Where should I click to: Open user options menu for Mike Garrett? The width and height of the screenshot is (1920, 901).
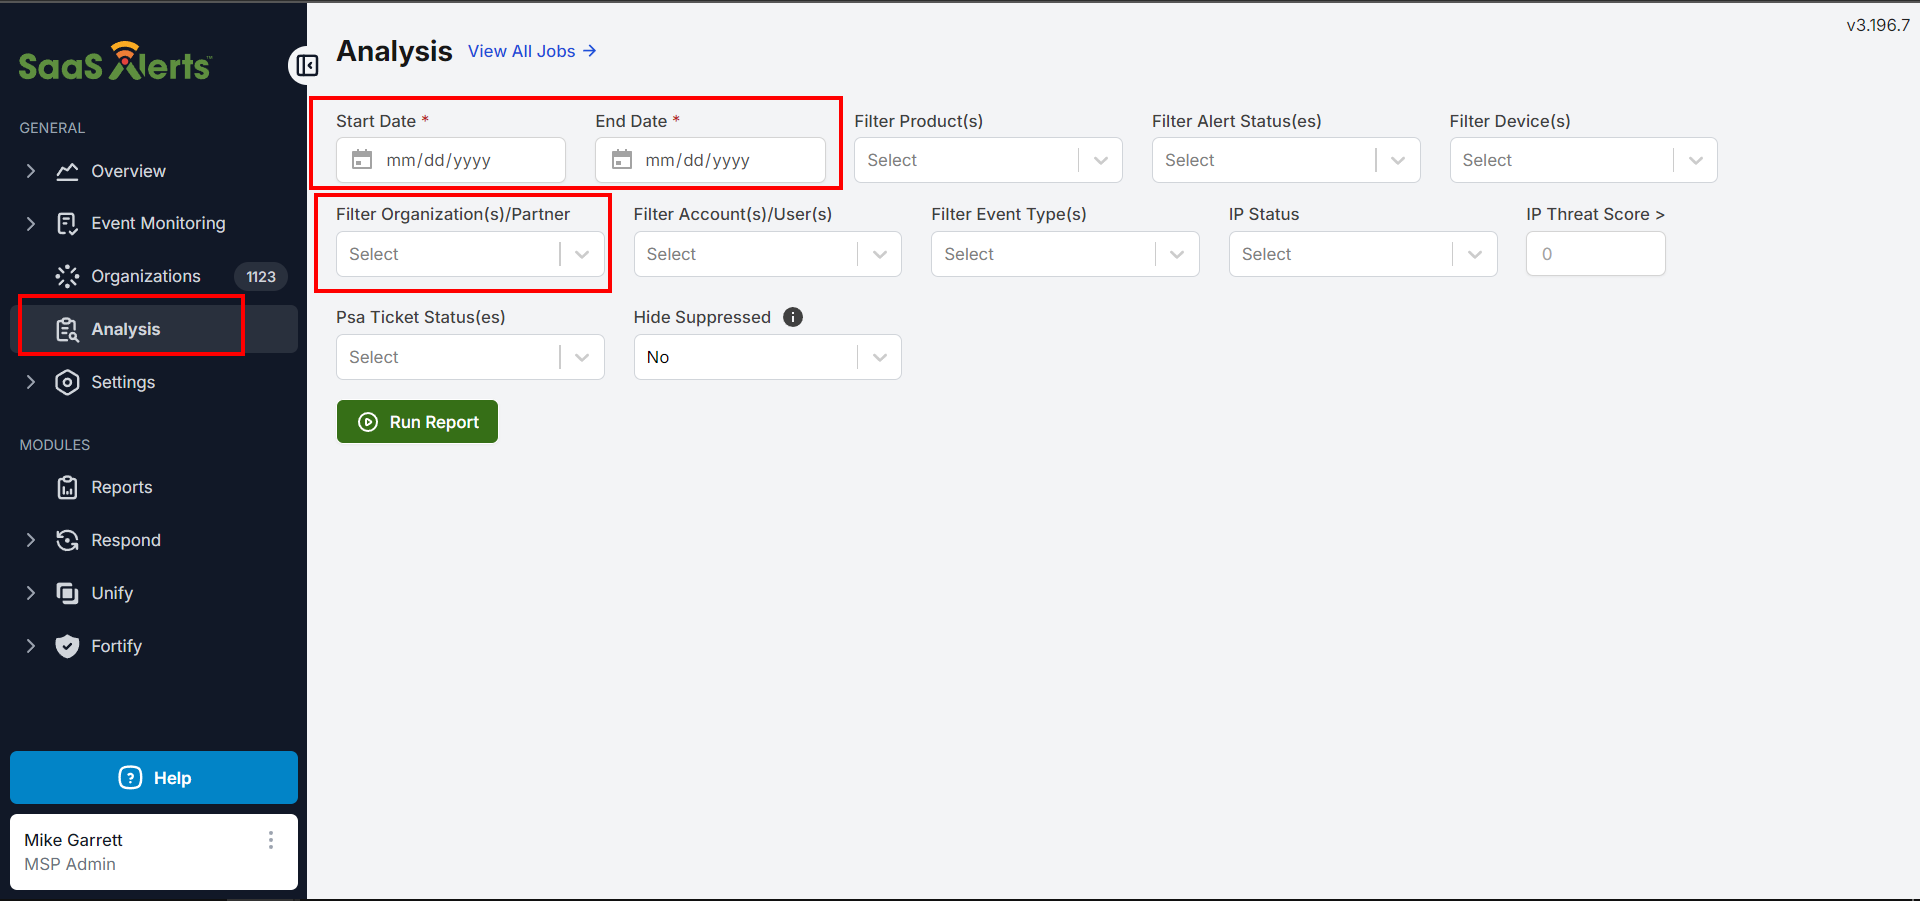(x=270, y=840)
